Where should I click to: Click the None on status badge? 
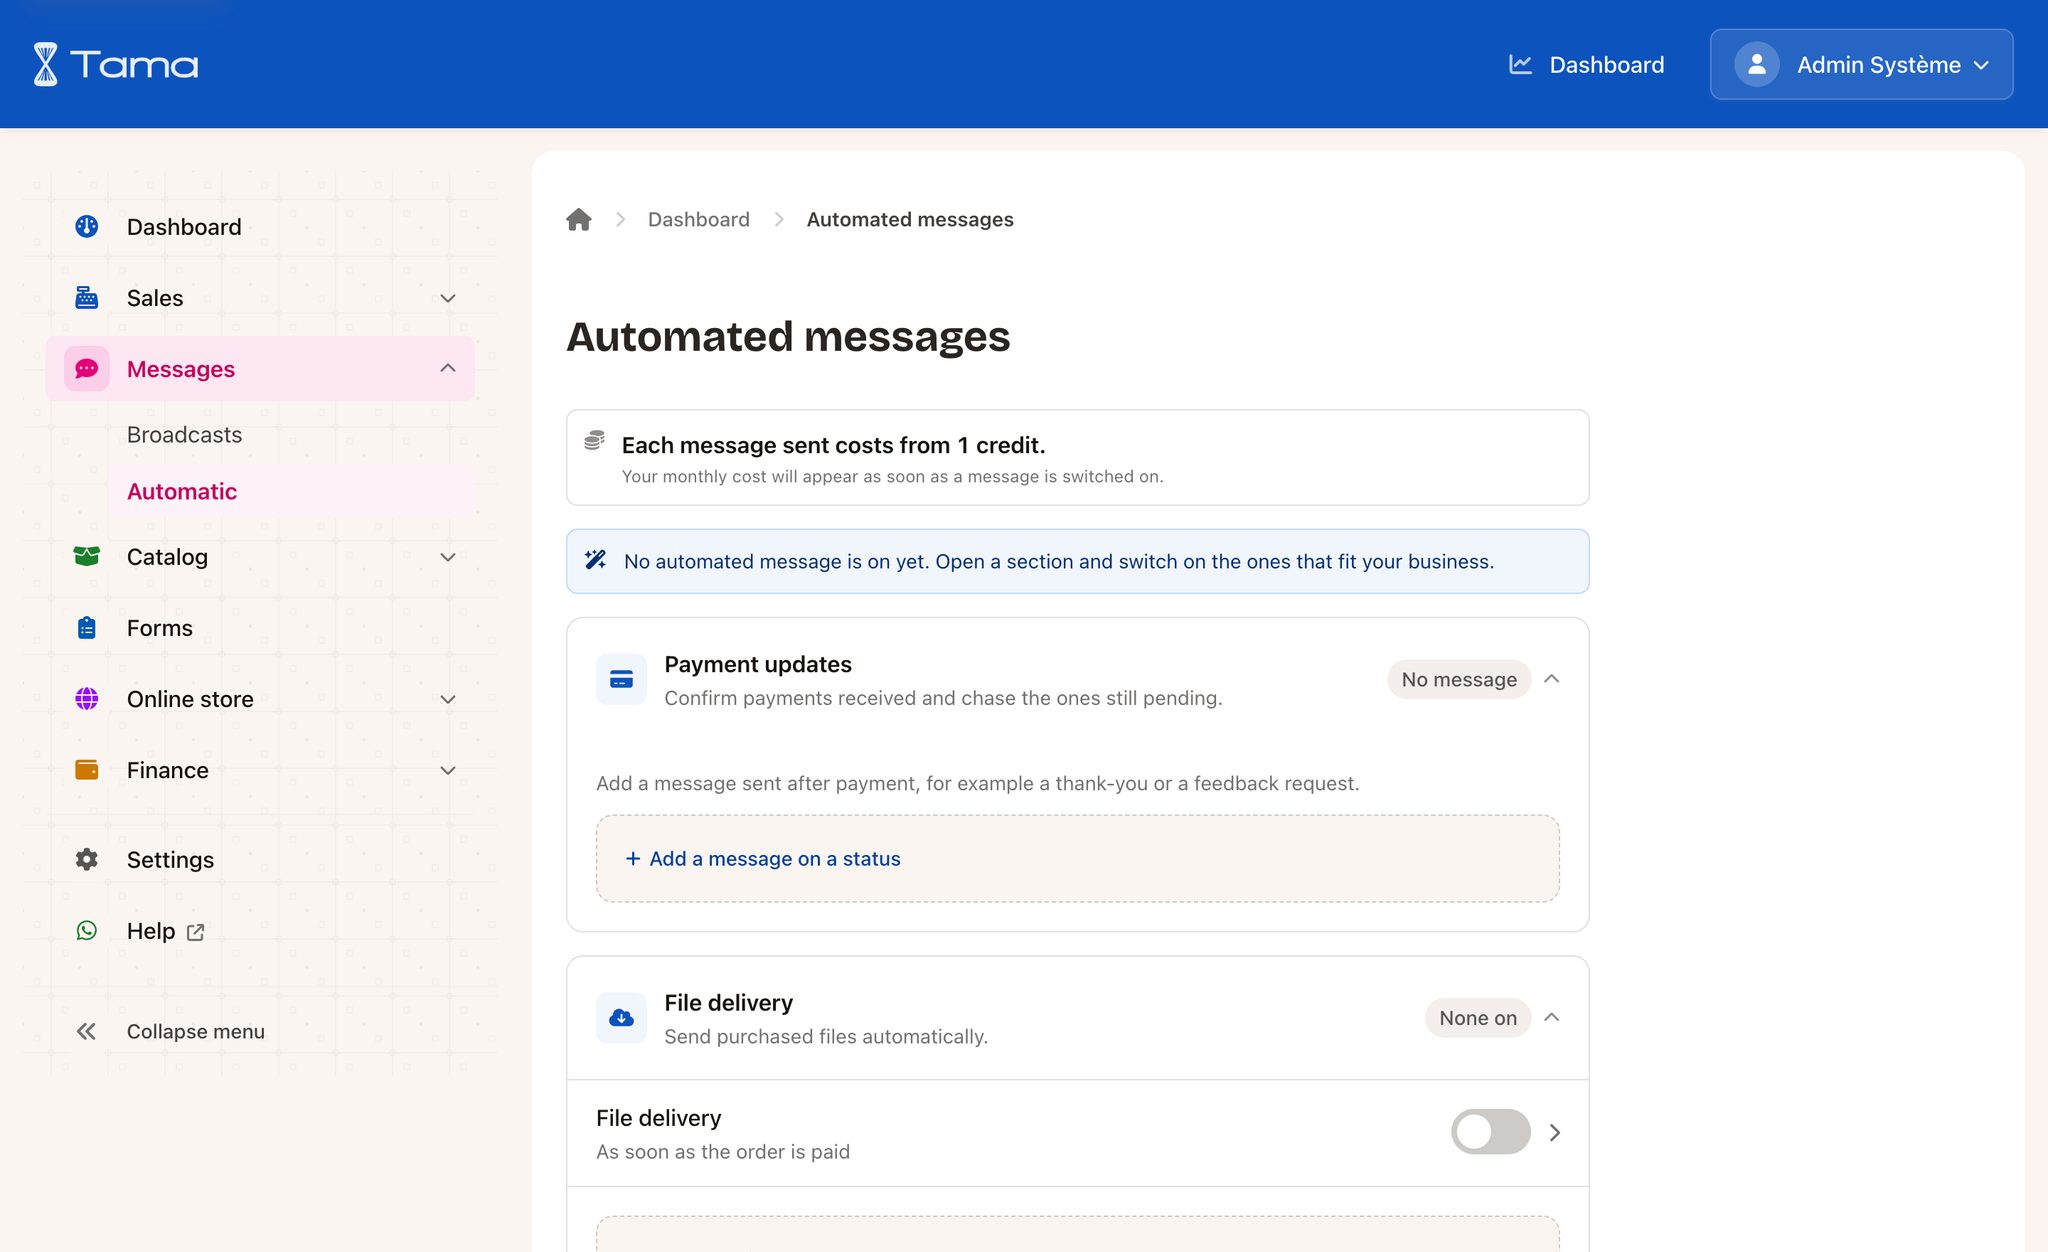[x=1478, y=1017]
